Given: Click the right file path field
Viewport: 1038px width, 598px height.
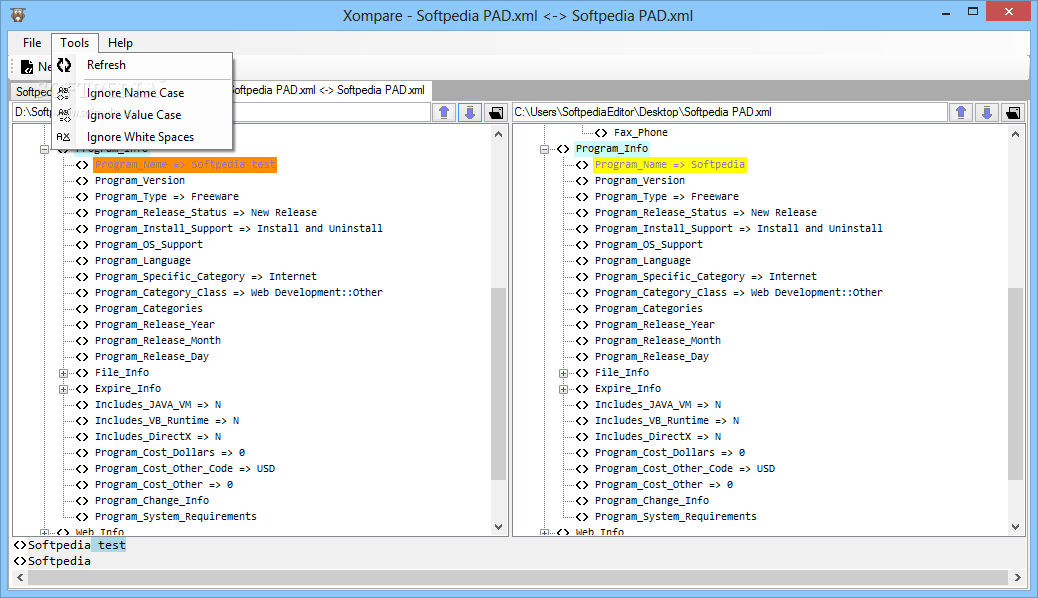Looking at the screenshot, I should 730,113.
